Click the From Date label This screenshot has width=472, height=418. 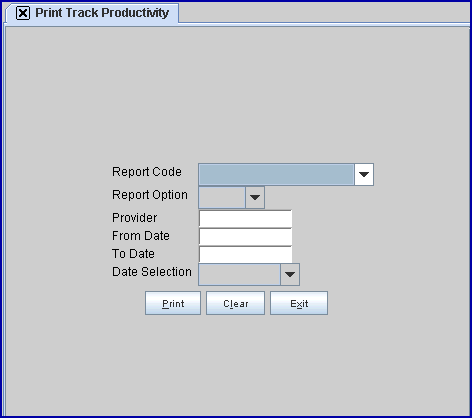point(141,236)
